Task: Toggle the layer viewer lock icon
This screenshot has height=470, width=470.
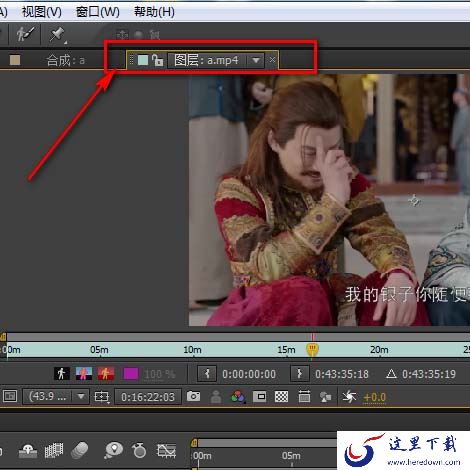Action: [x=157, y=60]
